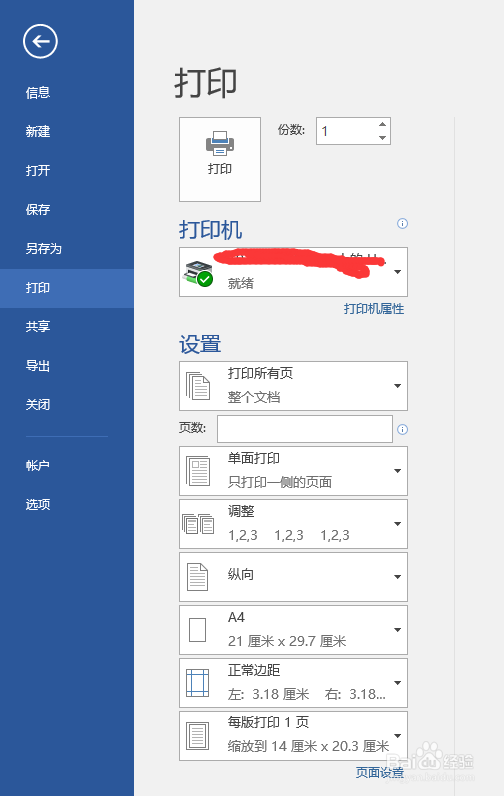Decrease copies with the down arrow

click(383, 138)
